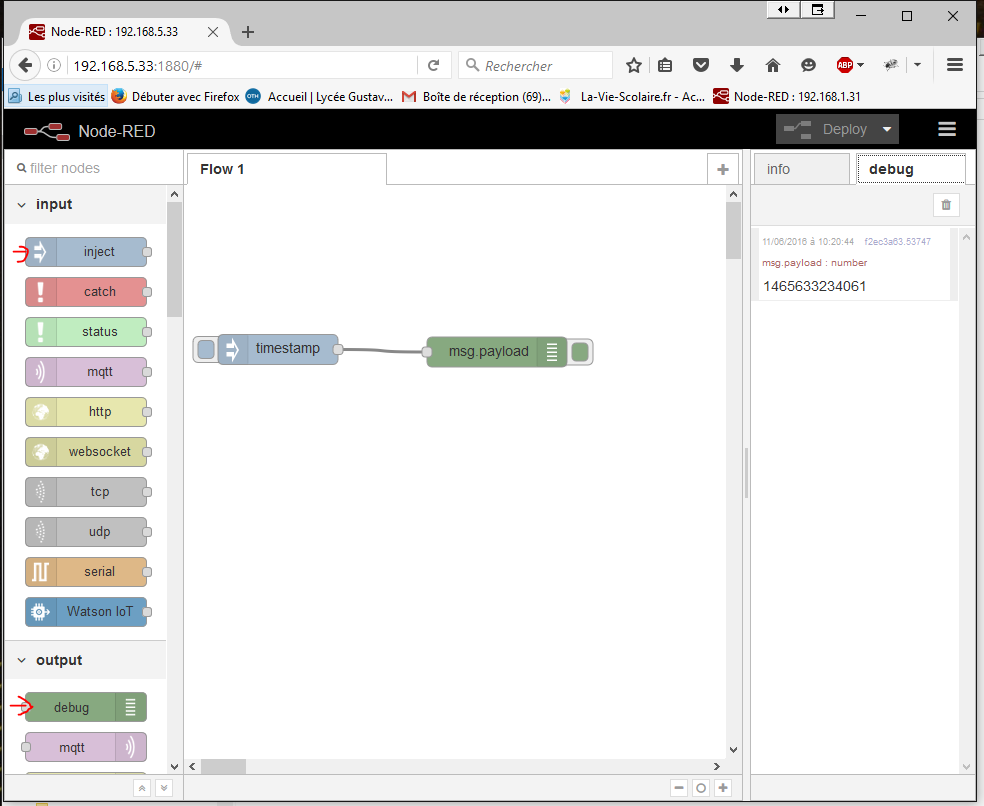
Task: Collapse all palette categories
Action: click(142, 788)
